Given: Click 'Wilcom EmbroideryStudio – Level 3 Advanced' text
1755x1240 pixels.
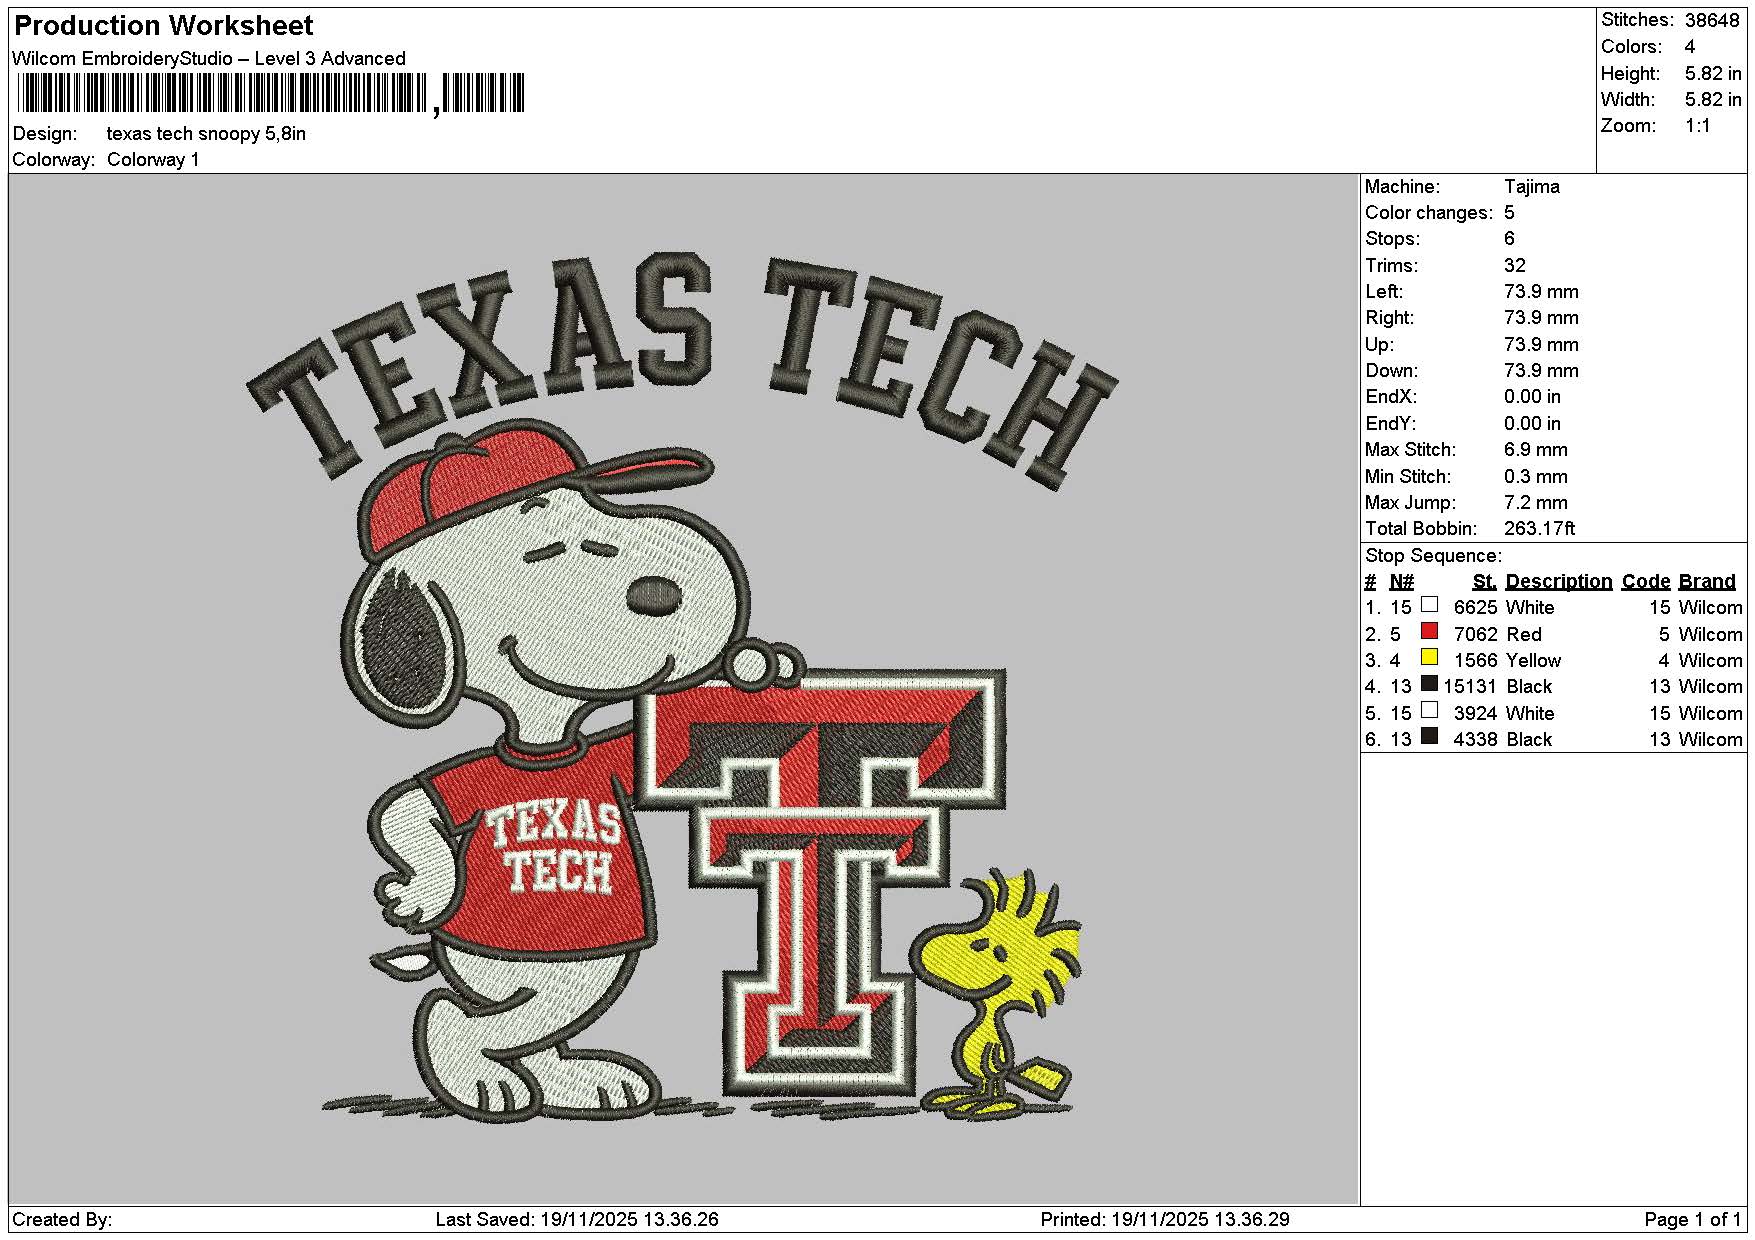Looking at the screenshot, I should point(209,58).
